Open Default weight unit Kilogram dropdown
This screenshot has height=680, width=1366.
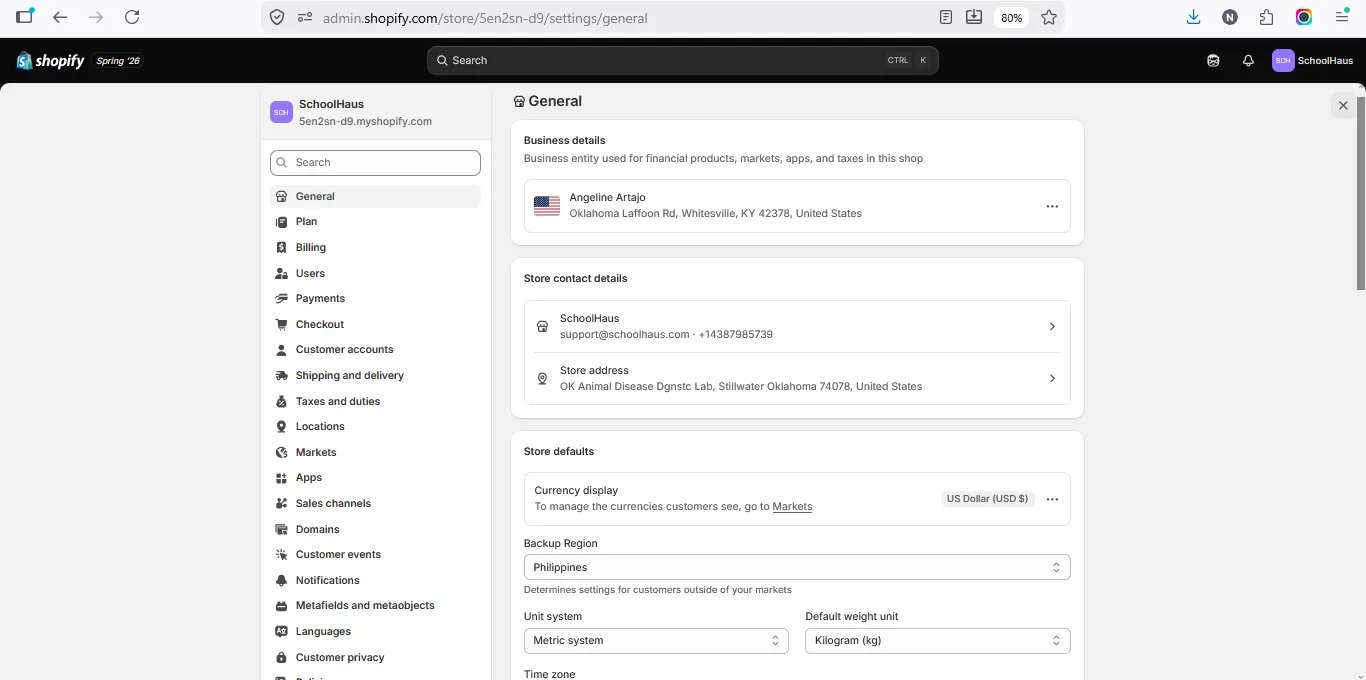pyautogui.click(x=938, y=640)
